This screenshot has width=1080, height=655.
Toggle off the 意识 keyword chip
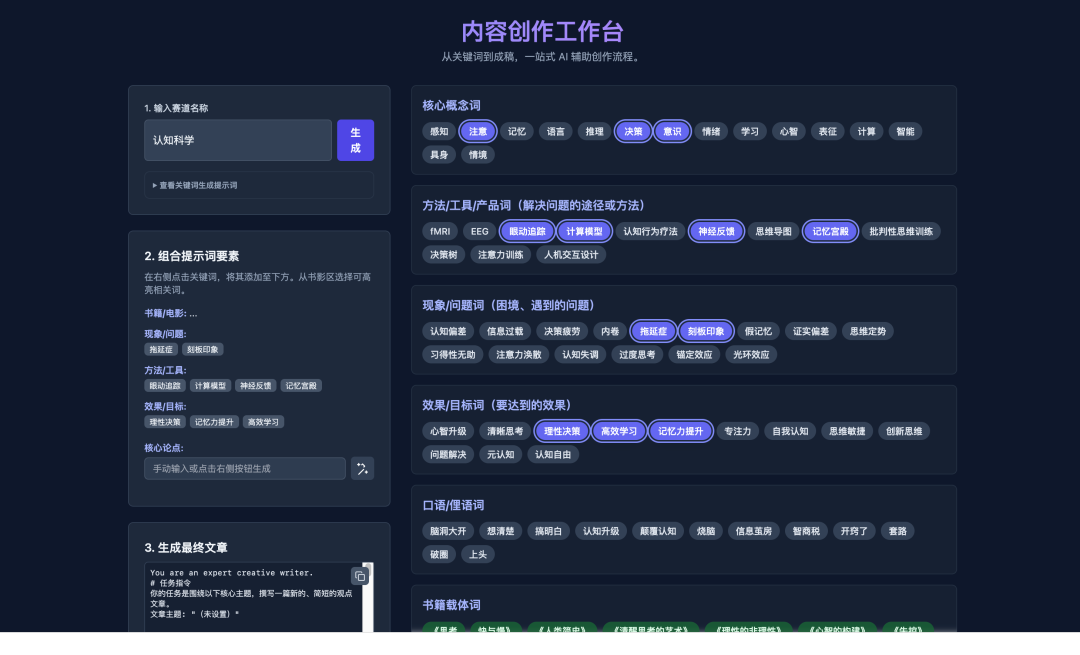671,131
